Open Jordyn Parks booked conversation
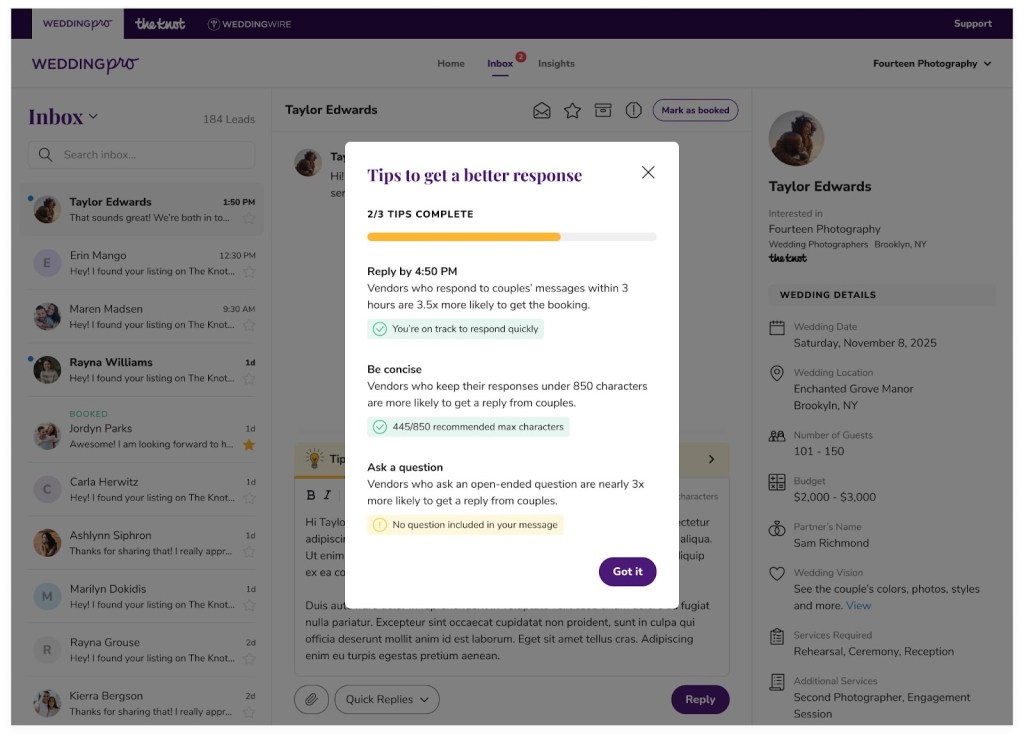 (142, 430)
